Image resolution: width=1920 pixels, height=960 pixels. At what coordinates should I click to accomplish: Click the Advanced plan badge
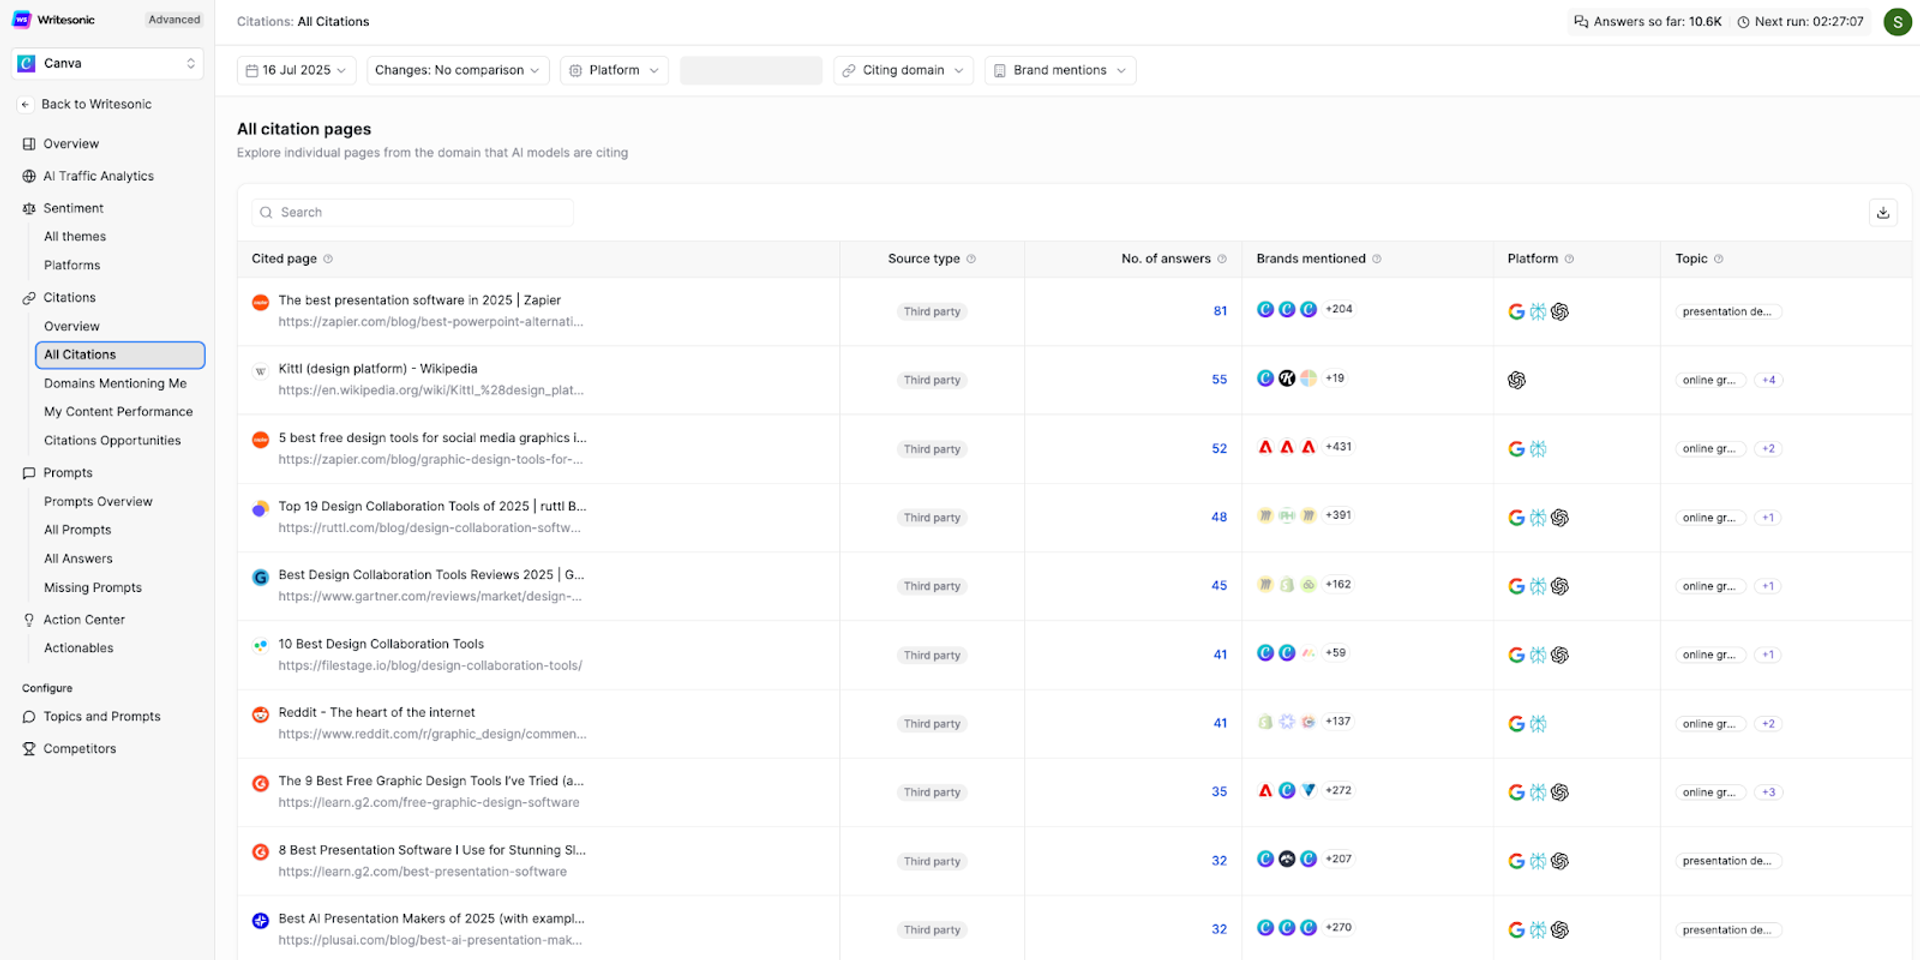coord(174,20)
